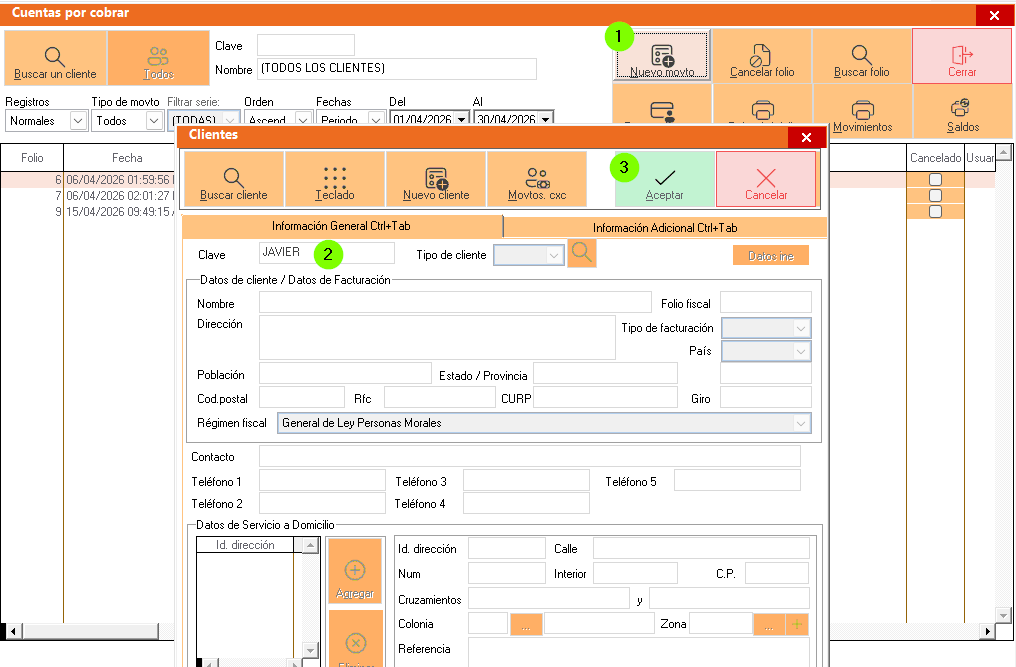Select row dated 15/04/2026 09:49:15

88,211
